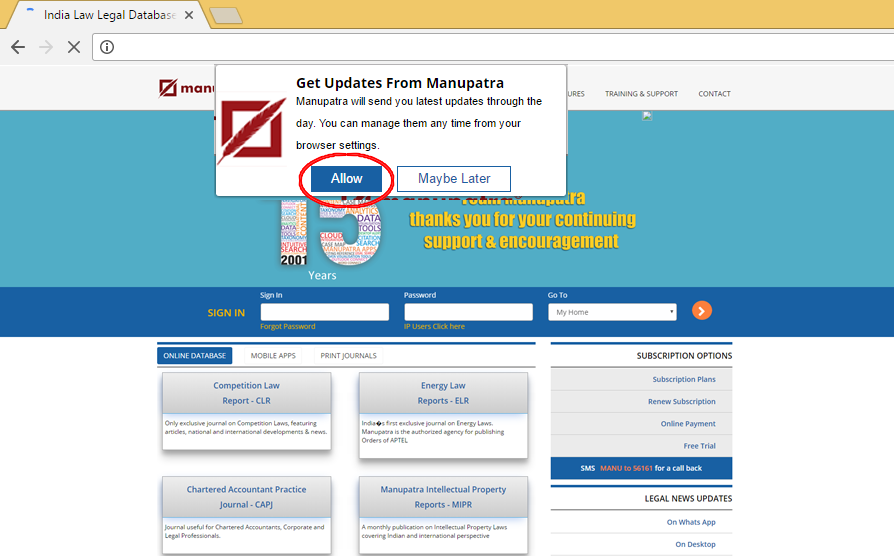Switch to Print Journals tab
The height and width of the screenshot is (556, 894).
click(348, 355)
